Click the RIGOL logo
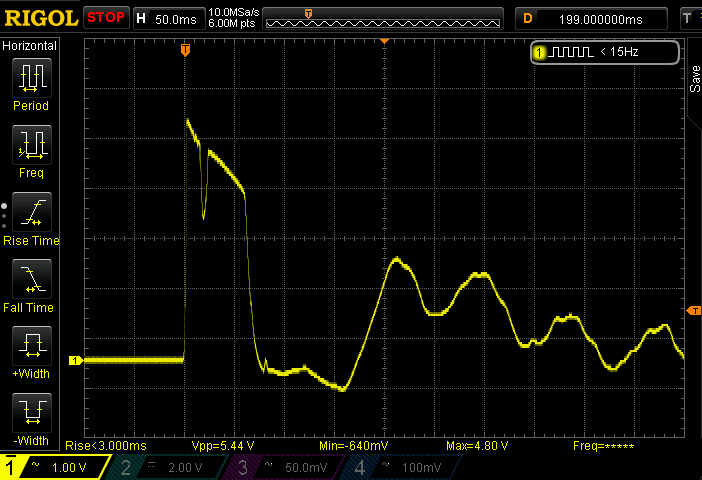Screen dimensions: 702x480 [40, 18]
